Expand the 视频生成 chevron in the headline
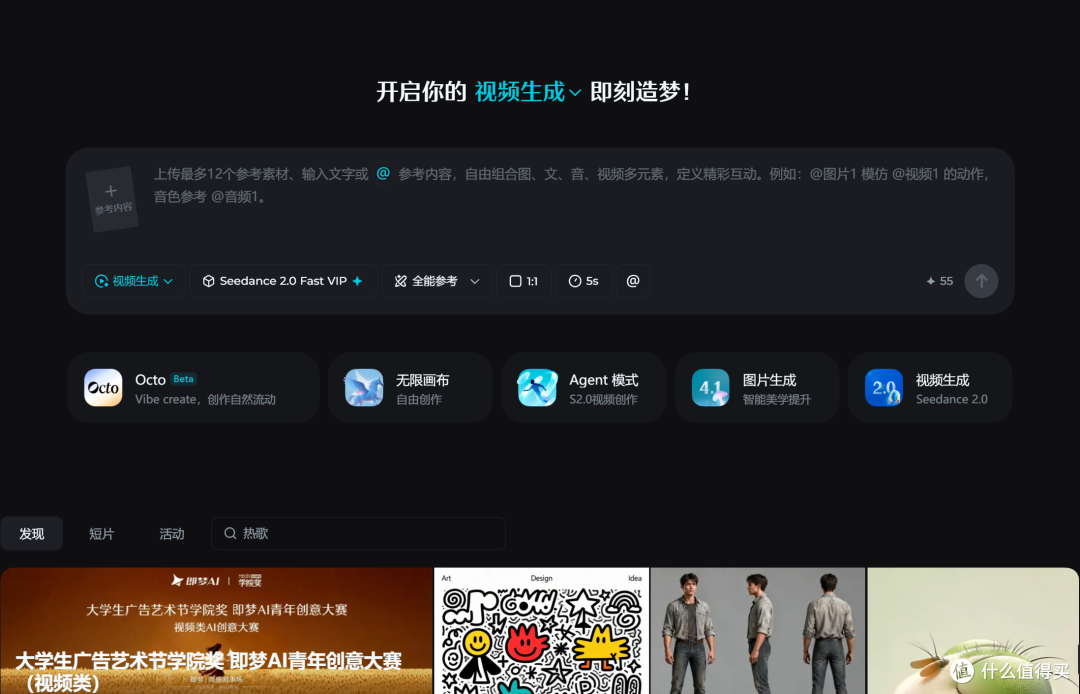This screenshot has width=1080, height=694. pos(575,92)
